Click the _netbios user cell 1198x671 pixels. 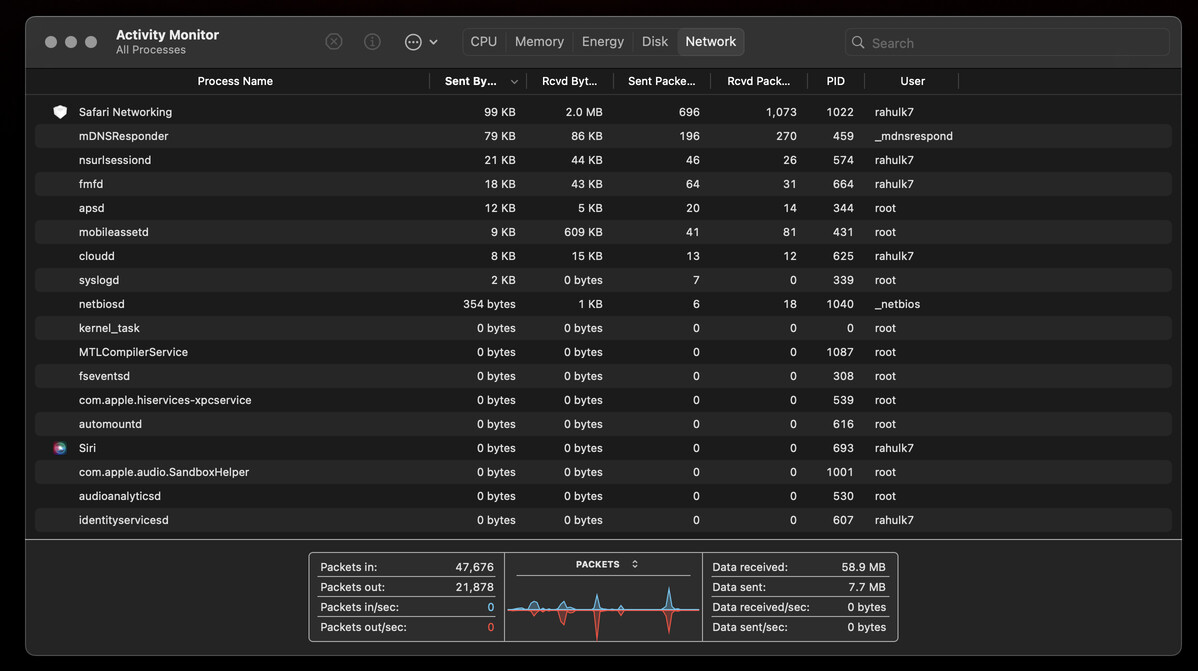click(x=897, y=304)
